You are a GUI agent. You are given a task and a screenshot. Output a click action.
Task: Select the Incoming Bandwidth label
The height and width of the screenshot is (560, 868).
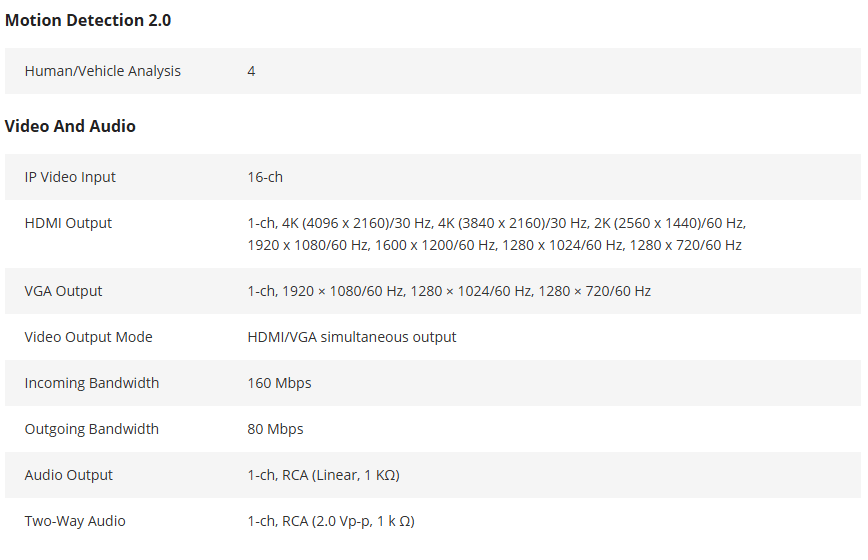tap(92, 383)
